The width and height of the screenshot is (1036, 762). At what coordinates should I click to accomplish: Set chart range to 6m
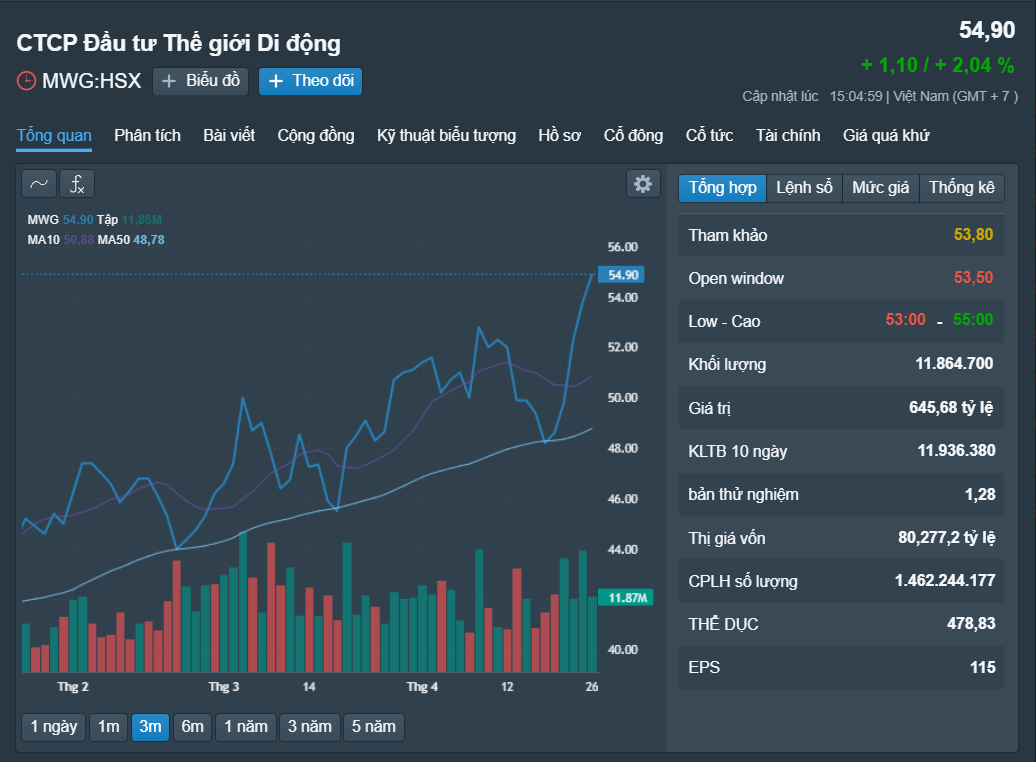click(192, 727)
